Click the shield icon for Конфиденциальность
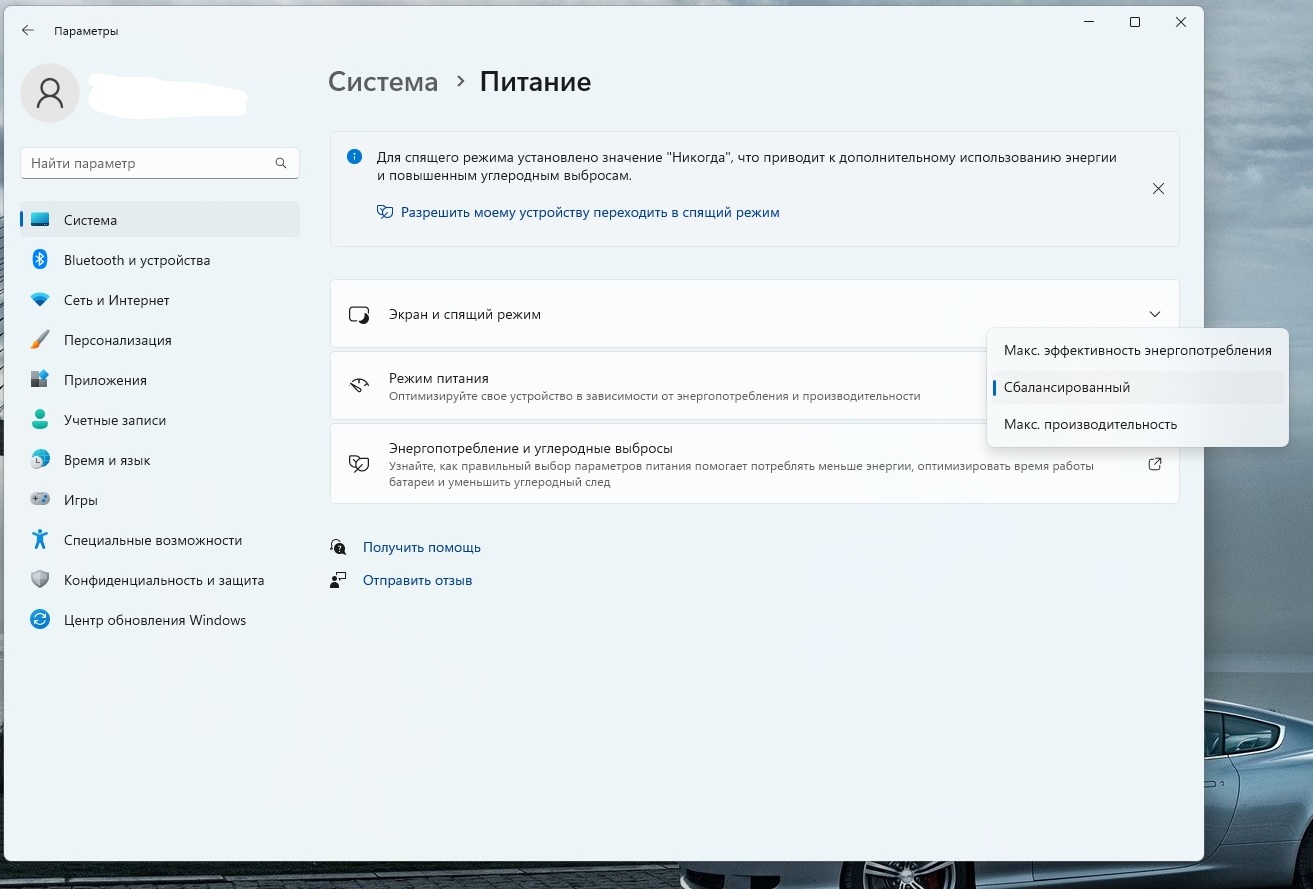Viewport: 1313px width, 889px height. [40, 580]
